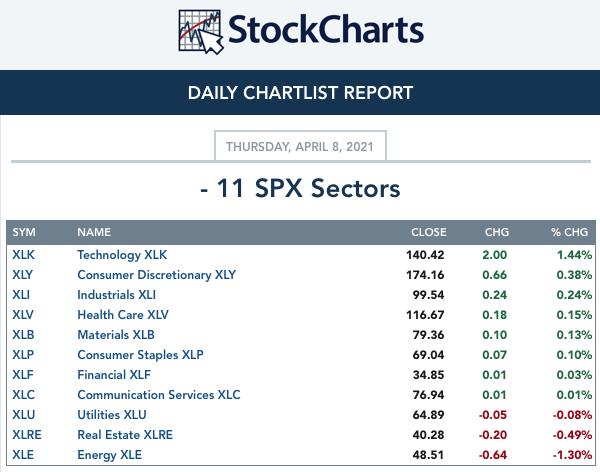This screenshot has width=600, height=472.
Task: Select the XLY symbol link
Action: (23, 274)
